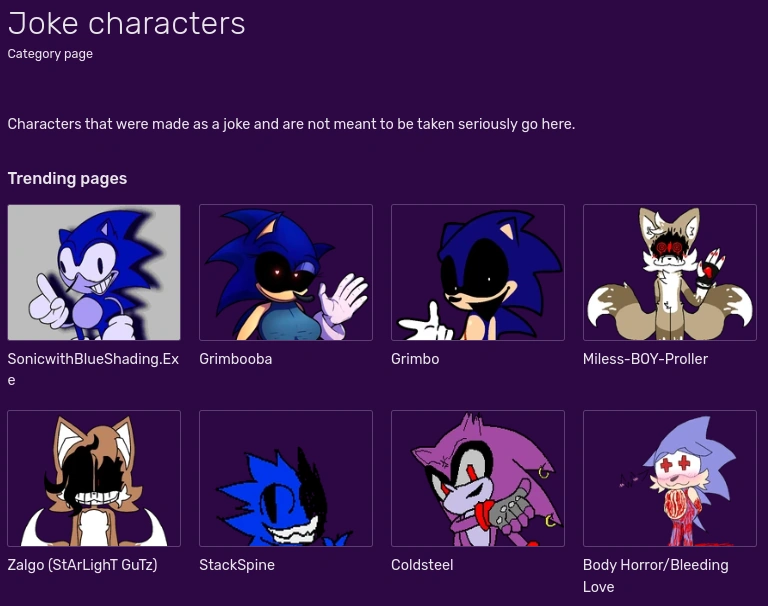Click the category description text
Image resolution: width=768 pixels, height=606 pixels.
[x=291, y=124]
